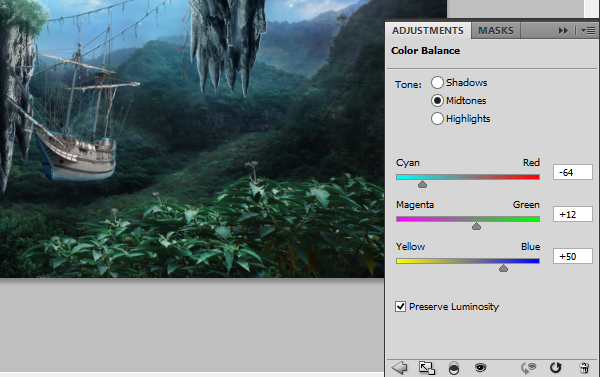Delete this adjustment layer trash icon
600x377 pixels.
pyautogui.click(x=584, y=368)
